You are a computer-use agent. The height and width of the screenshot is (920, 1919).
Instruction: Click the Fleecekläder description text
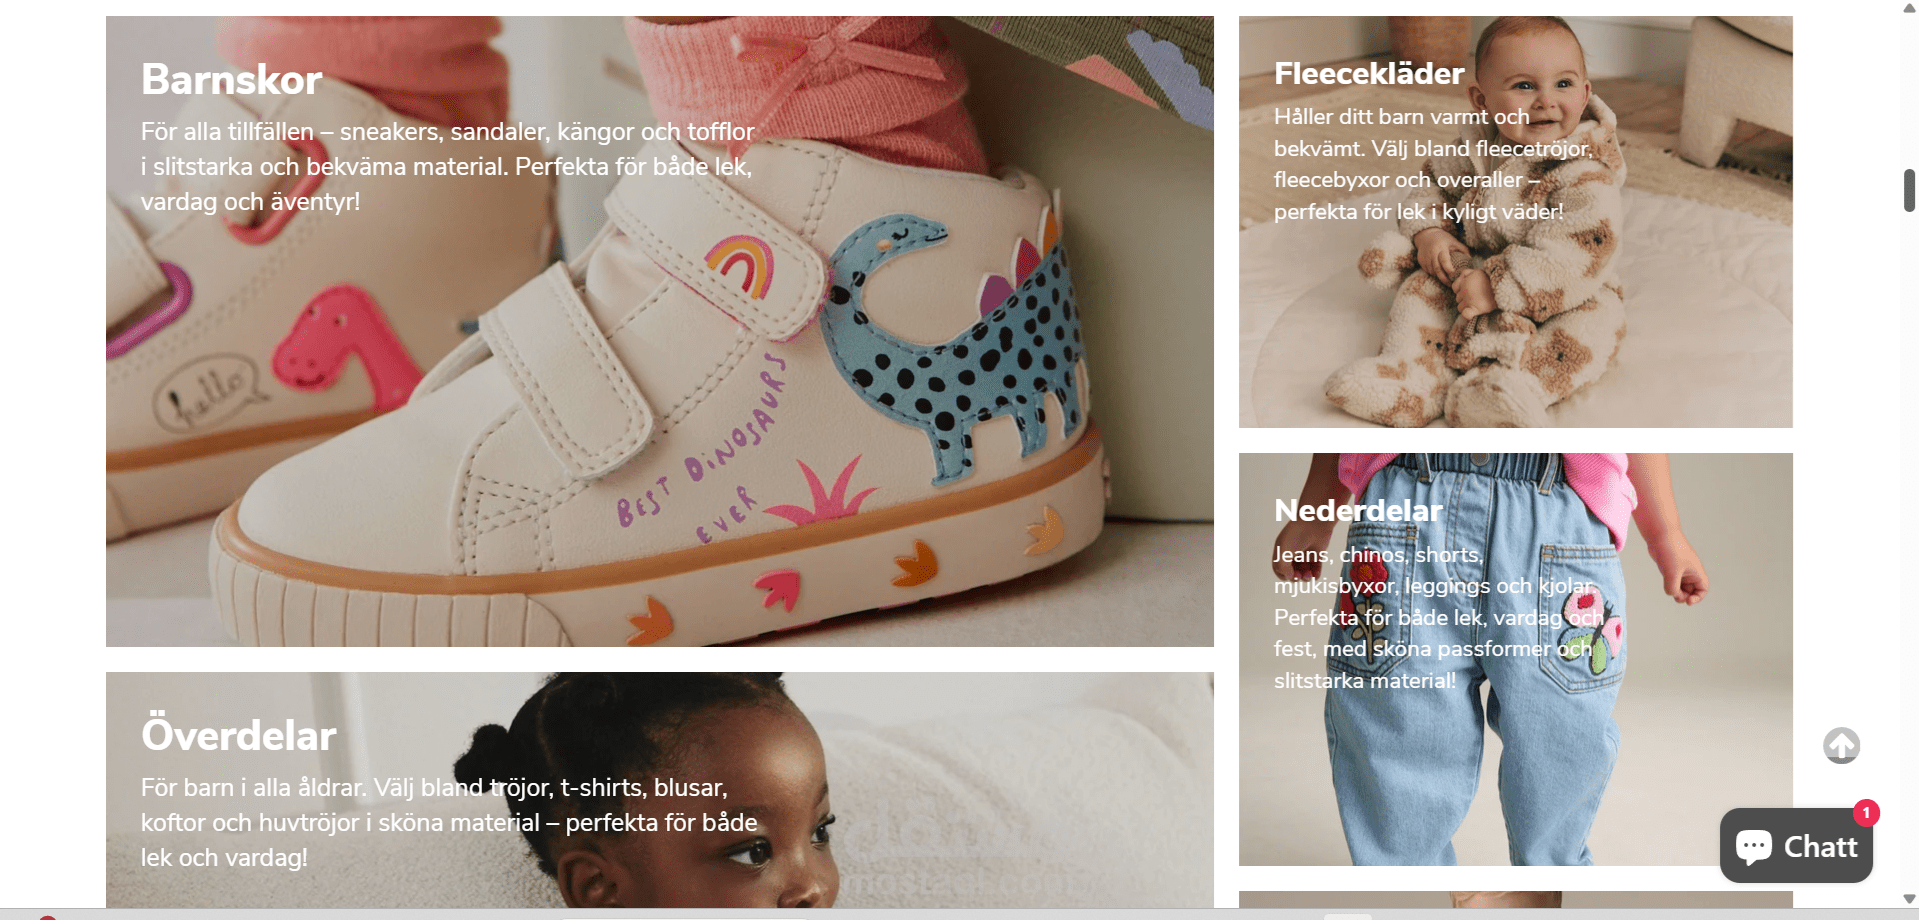coord(1433,164)
